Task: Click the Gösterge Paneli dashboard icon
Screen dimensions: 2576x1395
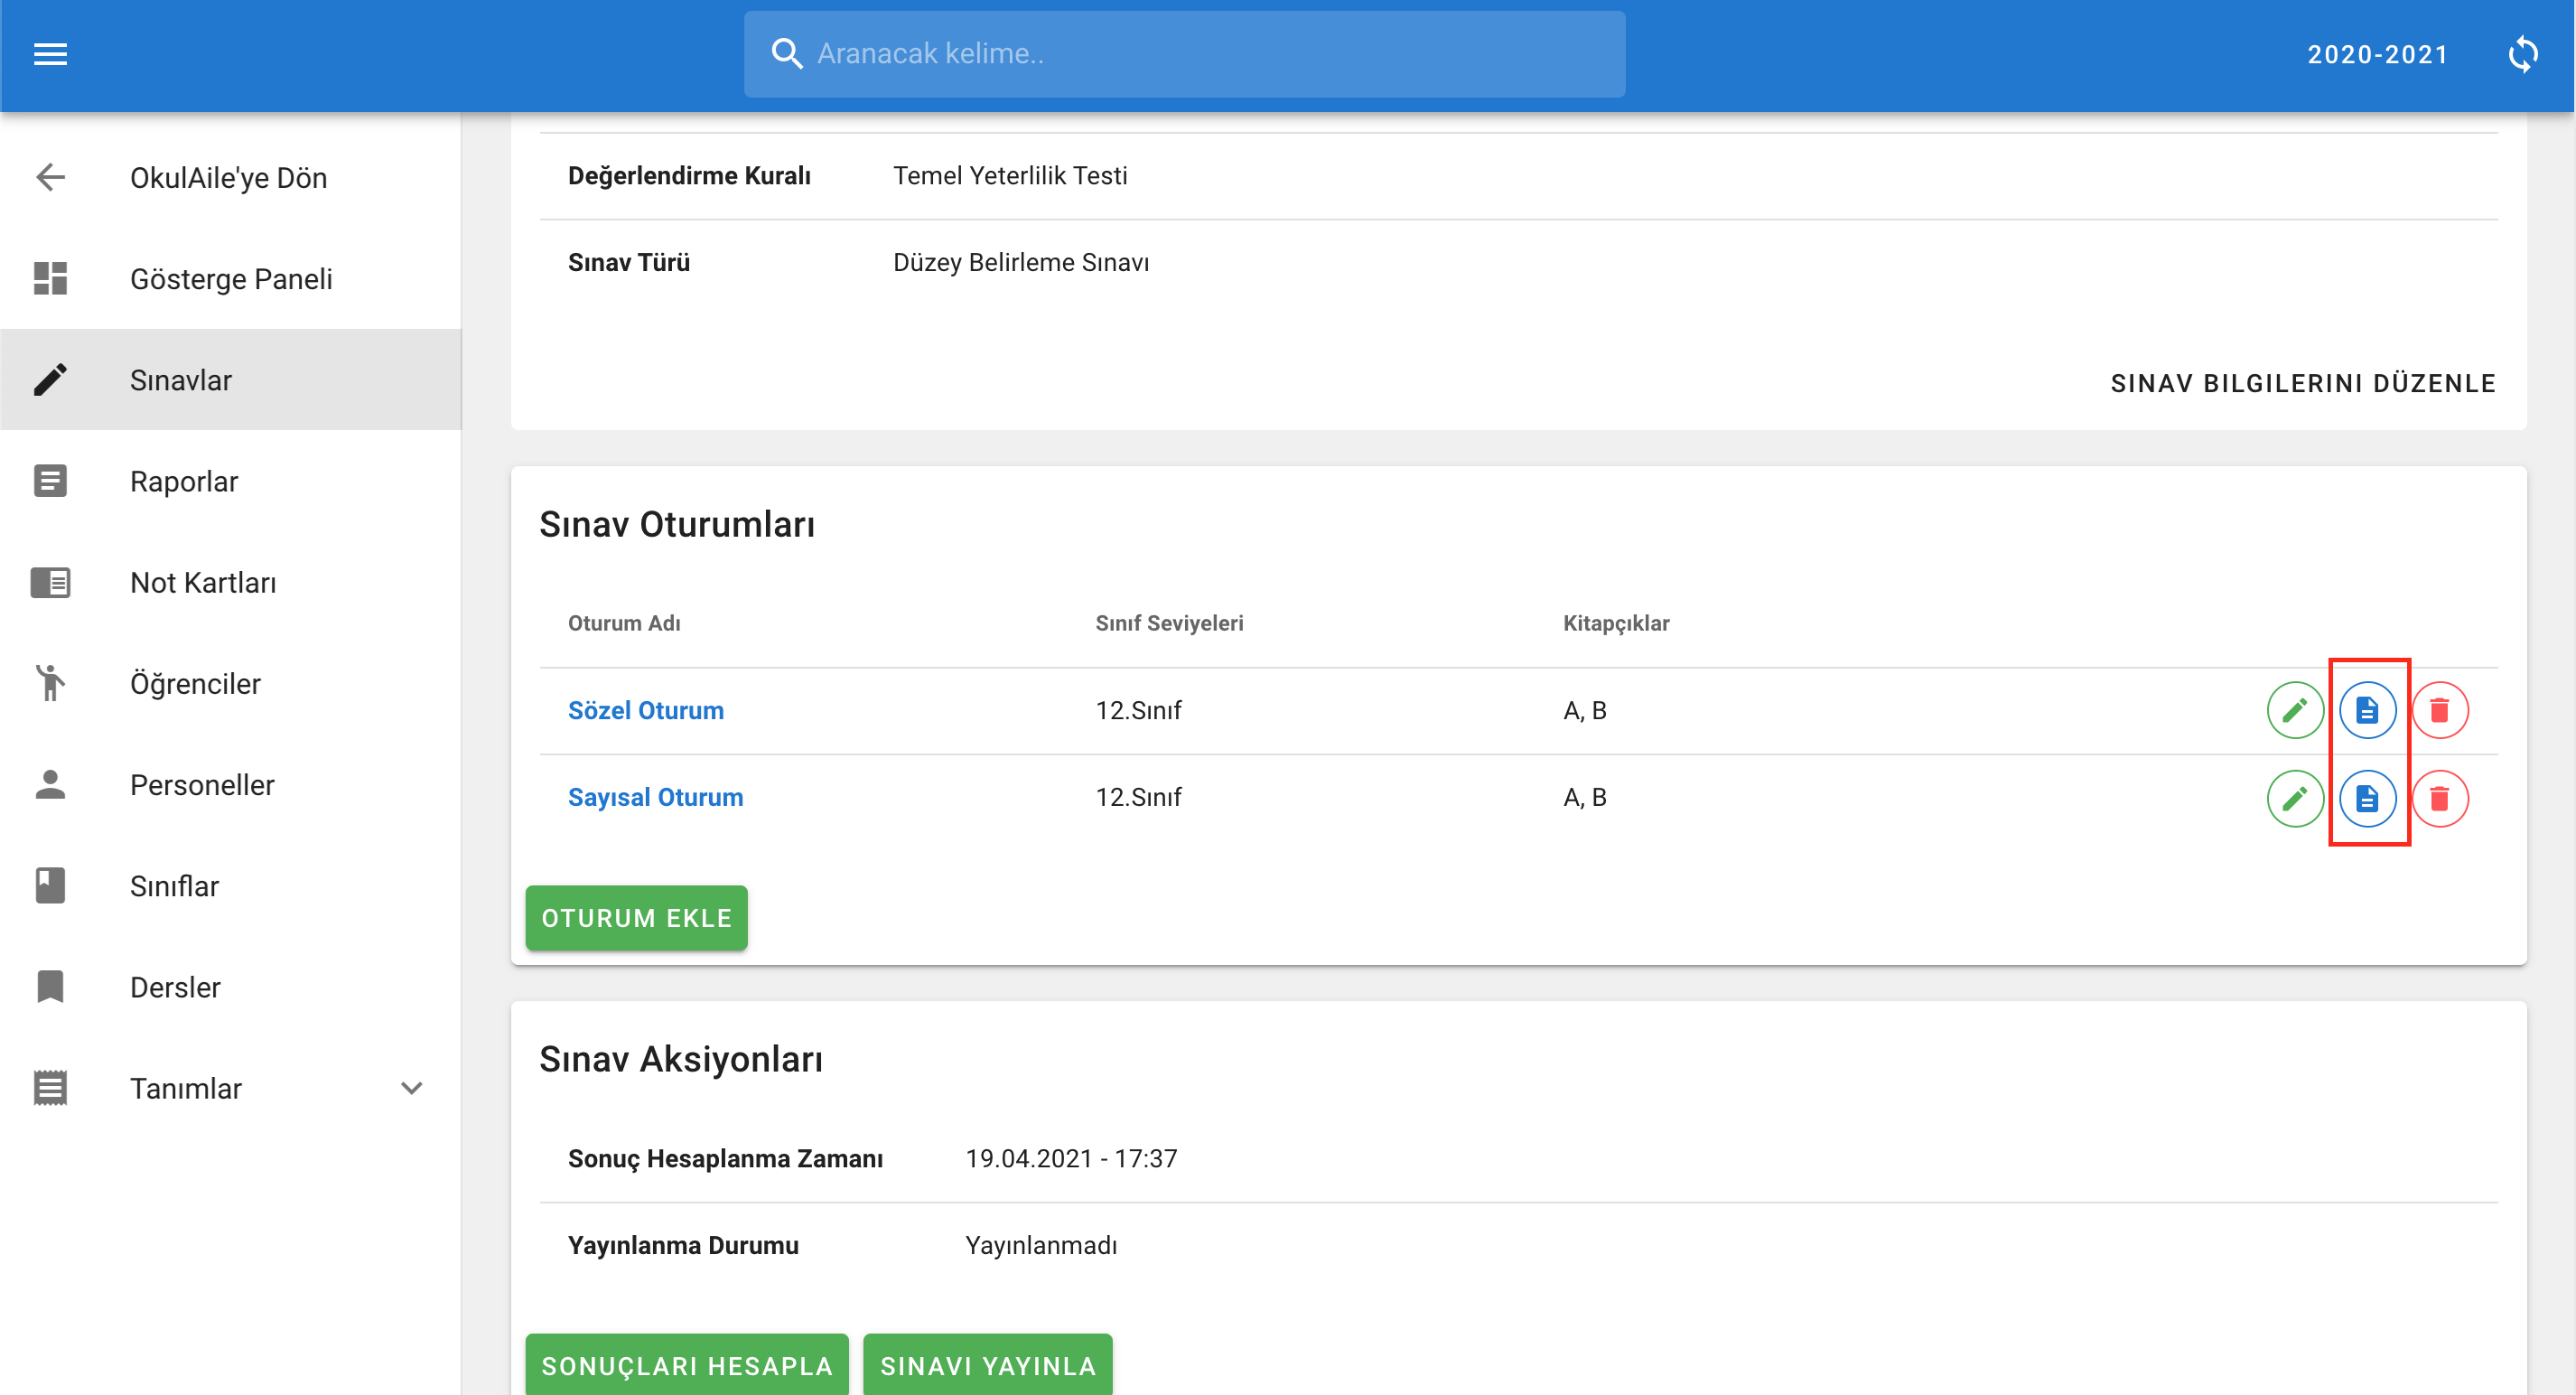Action: tap(50, 279)
